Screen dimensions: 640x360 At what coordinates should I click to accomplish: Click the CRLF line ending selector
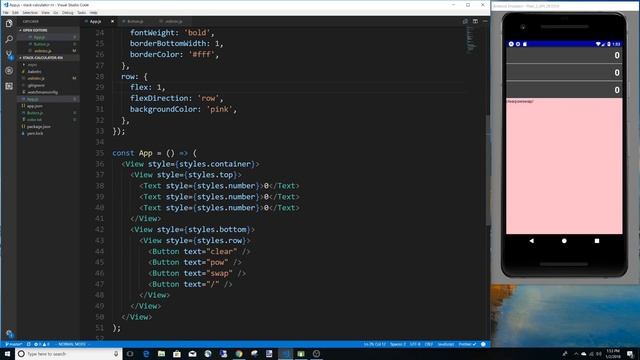pyautogui.click(x=429, y=344)
